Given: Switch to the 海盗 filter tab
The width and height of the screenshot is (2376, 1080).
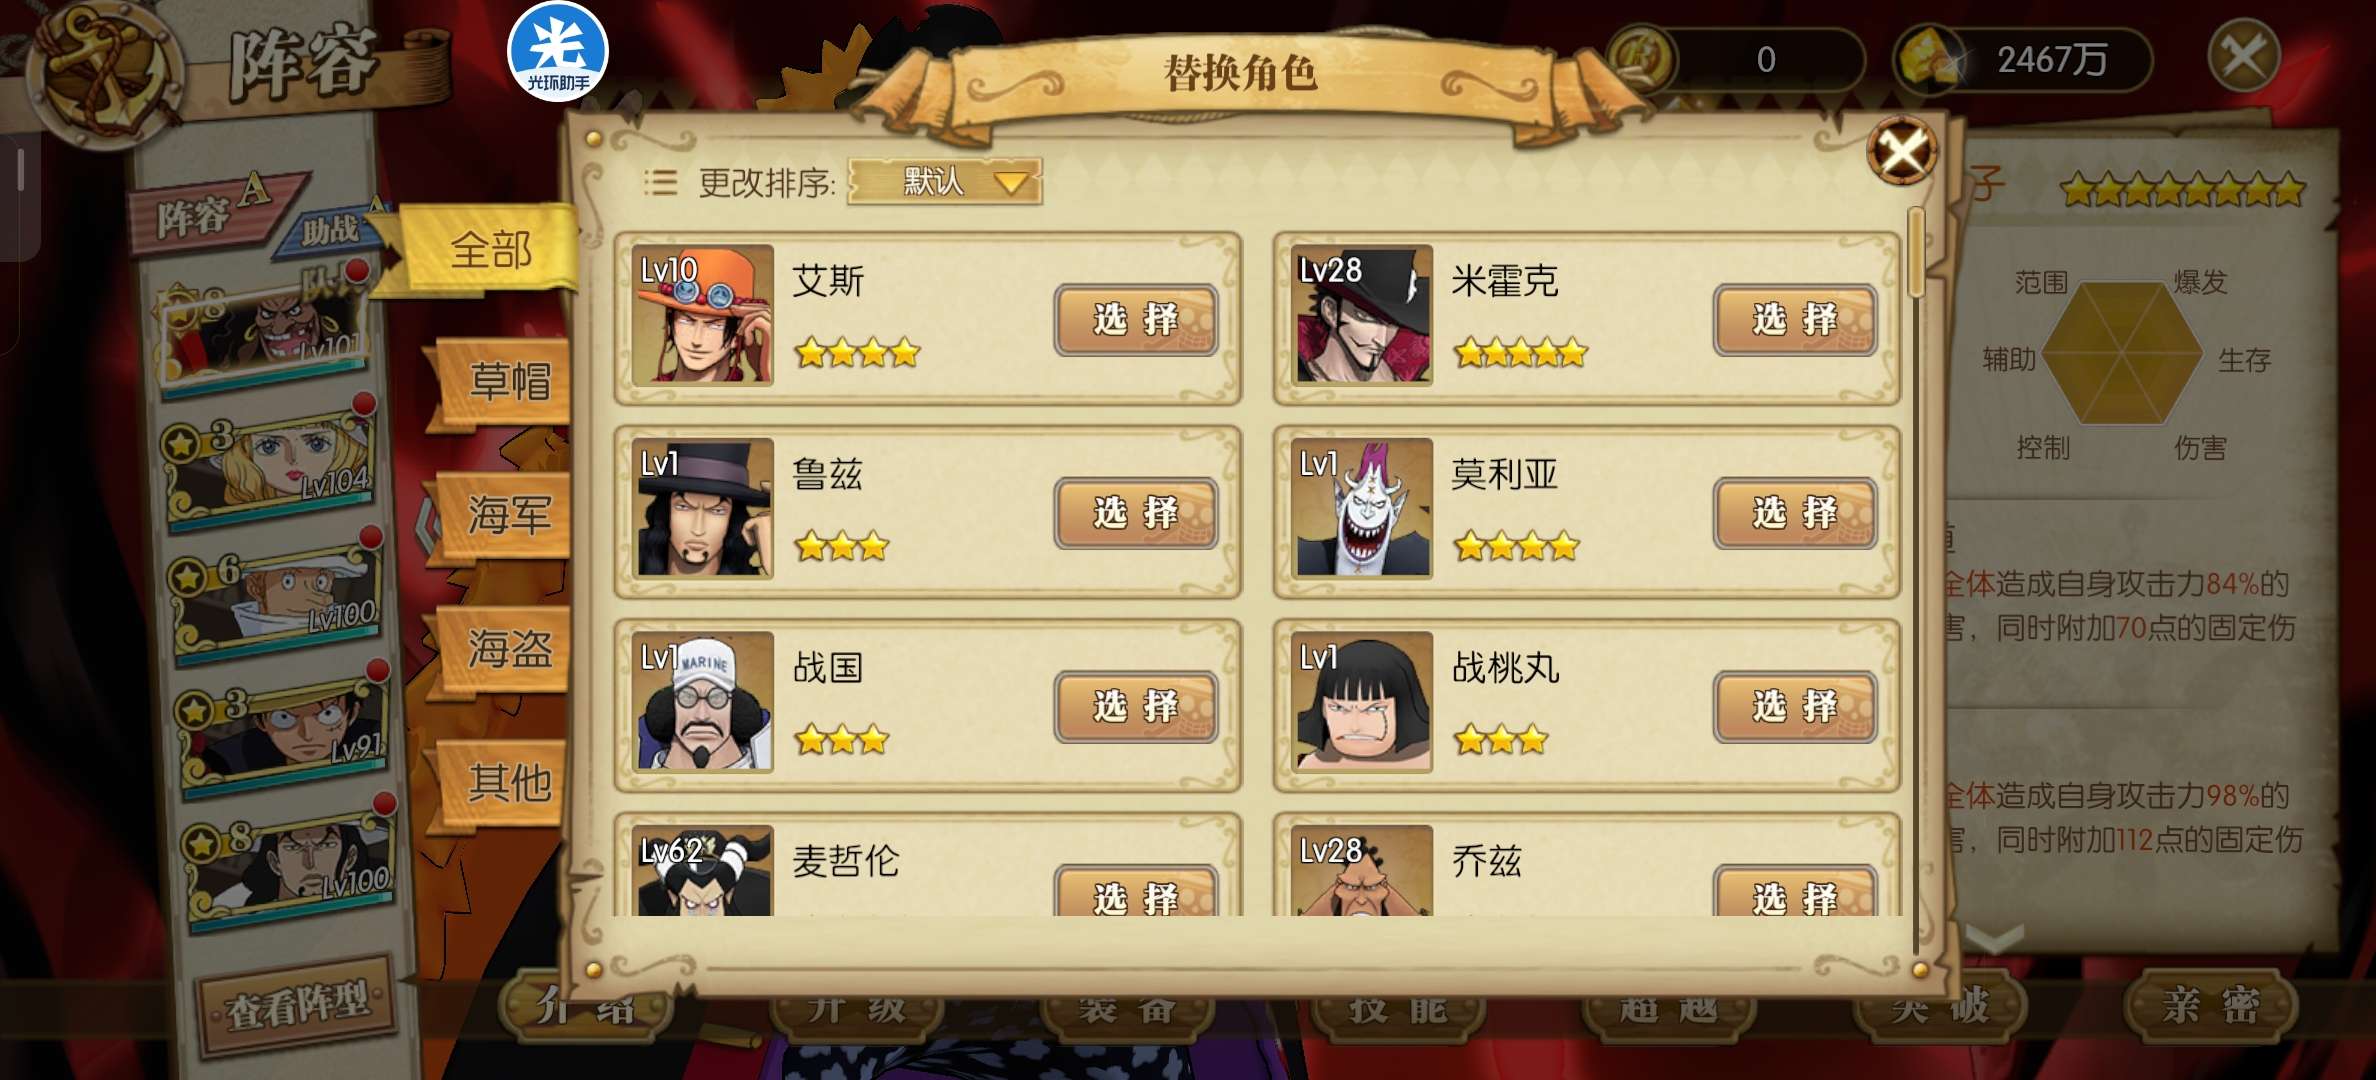Looking at the screenshot, I should (505, 650).
